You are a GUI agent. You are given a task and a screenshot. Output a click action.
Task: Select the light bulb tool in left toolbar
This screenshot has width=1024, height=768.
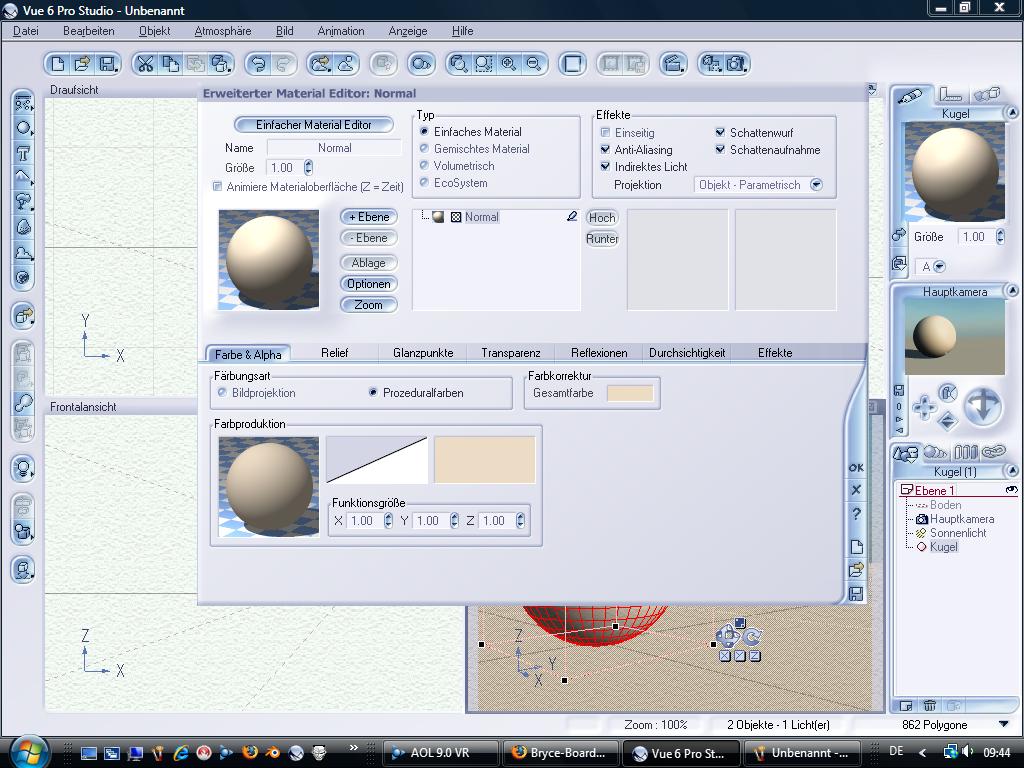[x=24, y=468]
